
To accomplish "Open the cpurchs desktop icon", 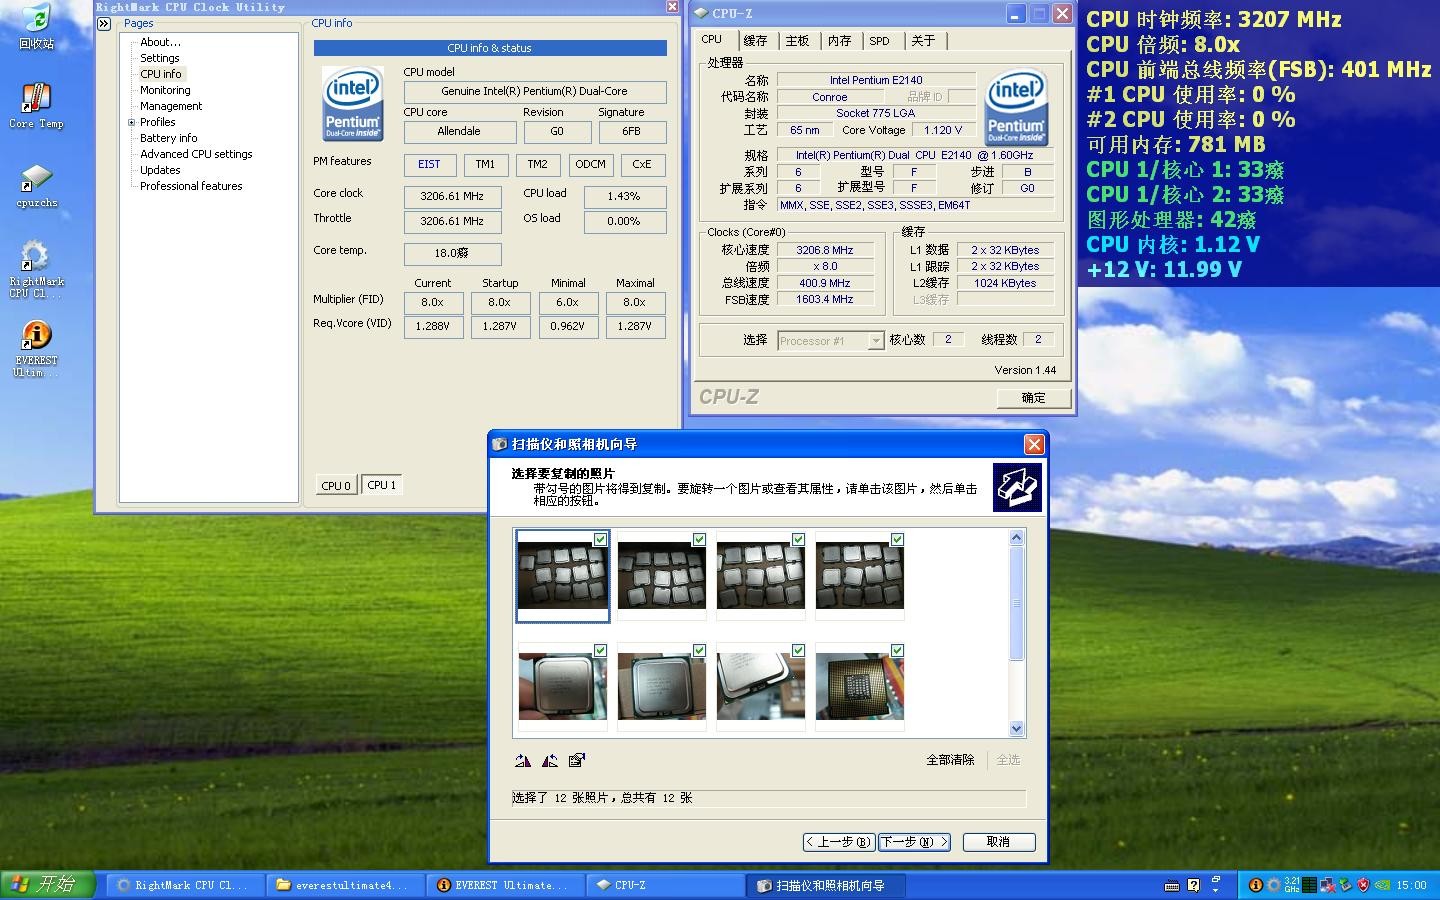I will 36,186.
